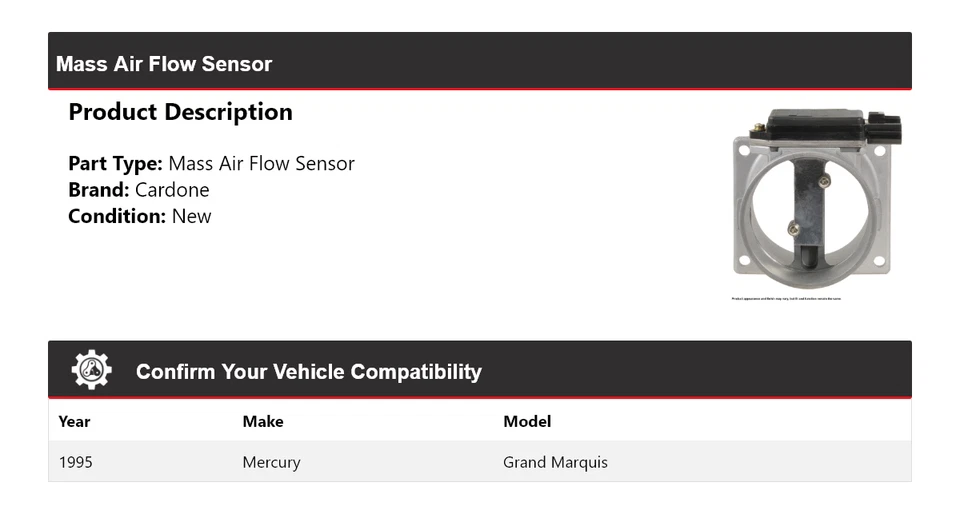
Task: Click the Model column header
Action: coord(527,421)
